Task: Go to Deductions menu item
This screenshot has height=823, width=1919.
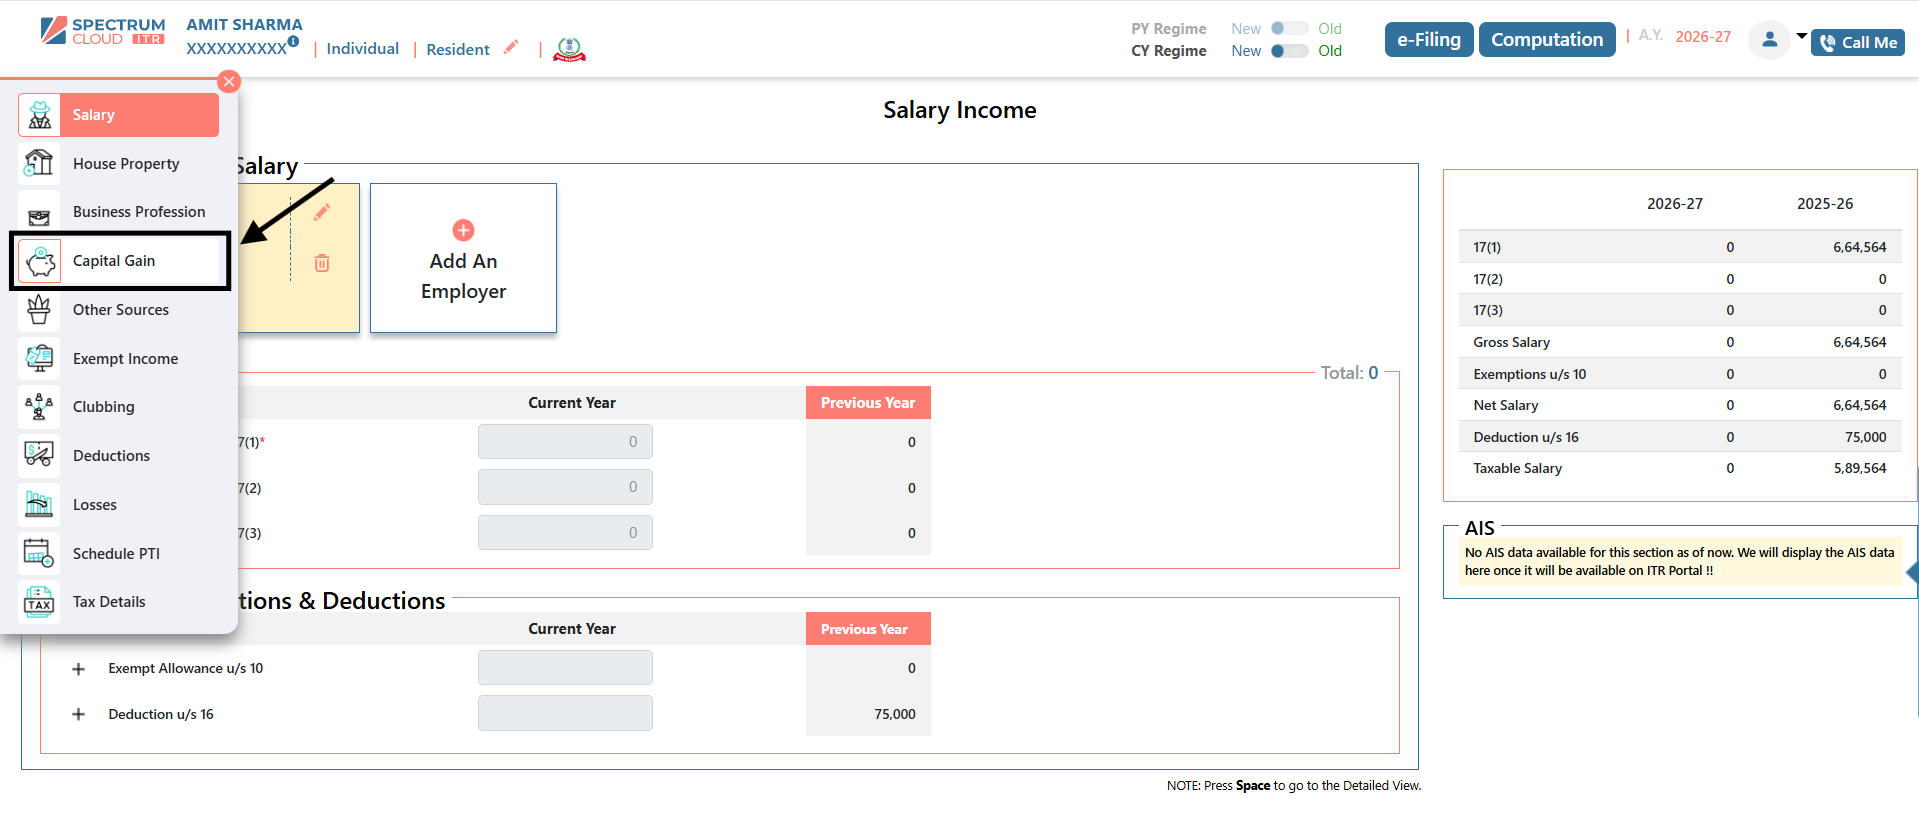Action: 111,456
